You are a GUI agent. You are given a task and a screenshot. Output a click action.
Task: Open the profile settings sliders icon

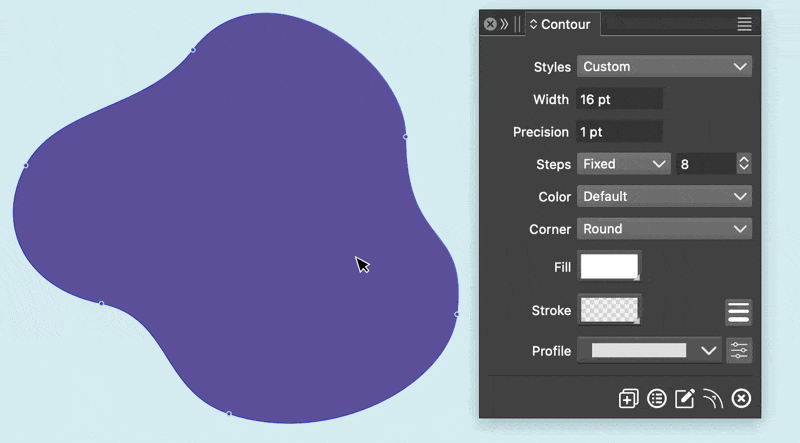[739, 351]
